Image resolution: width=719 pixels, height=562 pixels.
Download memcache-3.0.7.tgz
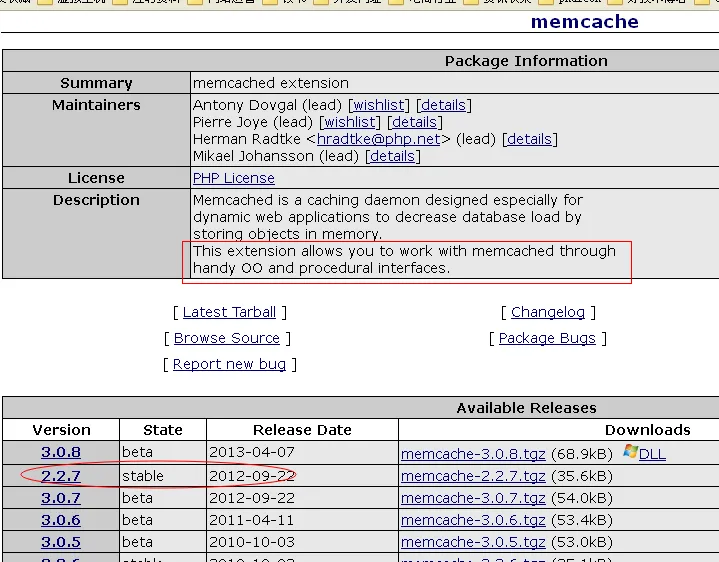pyautogui.click(x=473, y=498)
